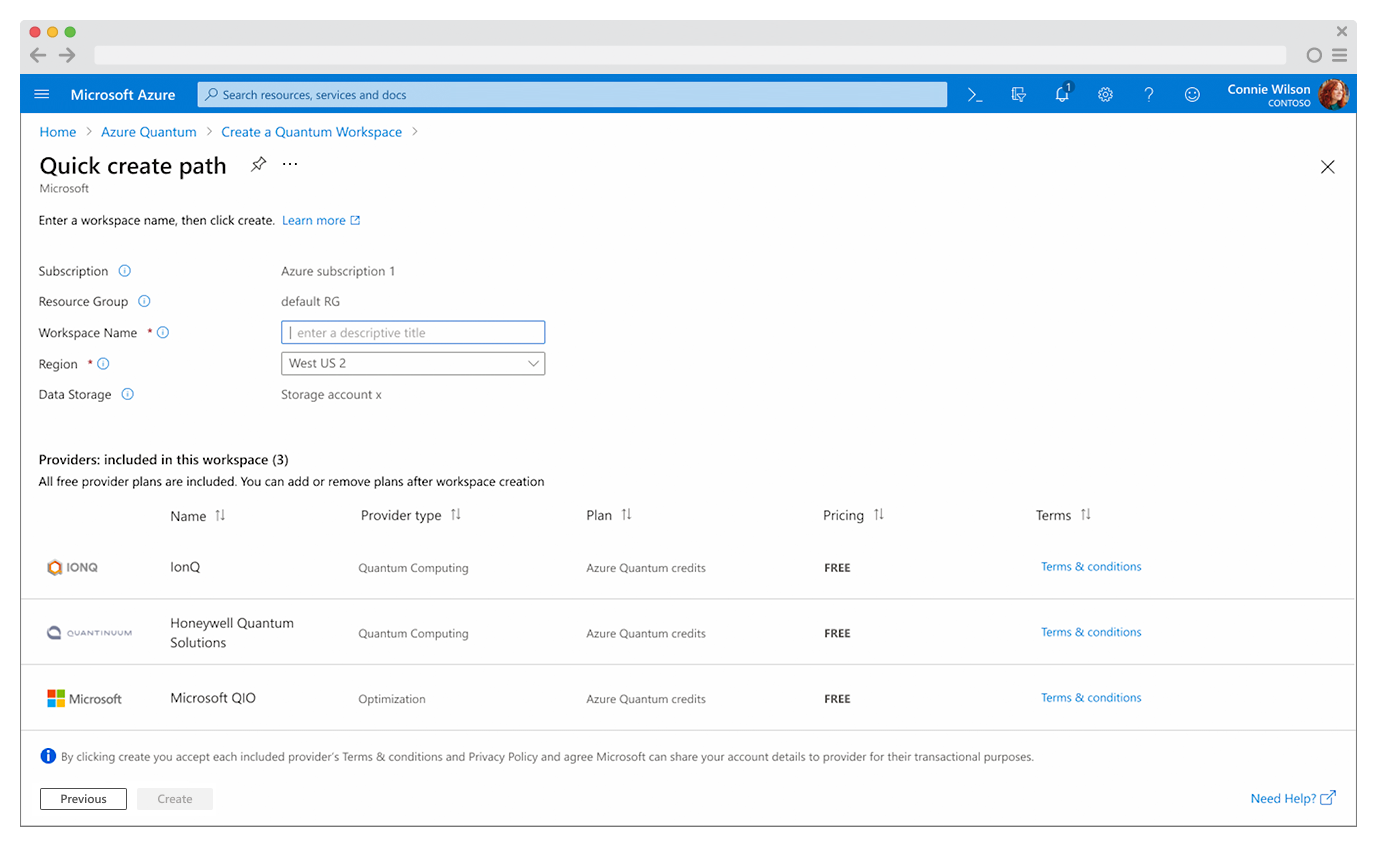Click the IonQ provider logo

[73, 568]
